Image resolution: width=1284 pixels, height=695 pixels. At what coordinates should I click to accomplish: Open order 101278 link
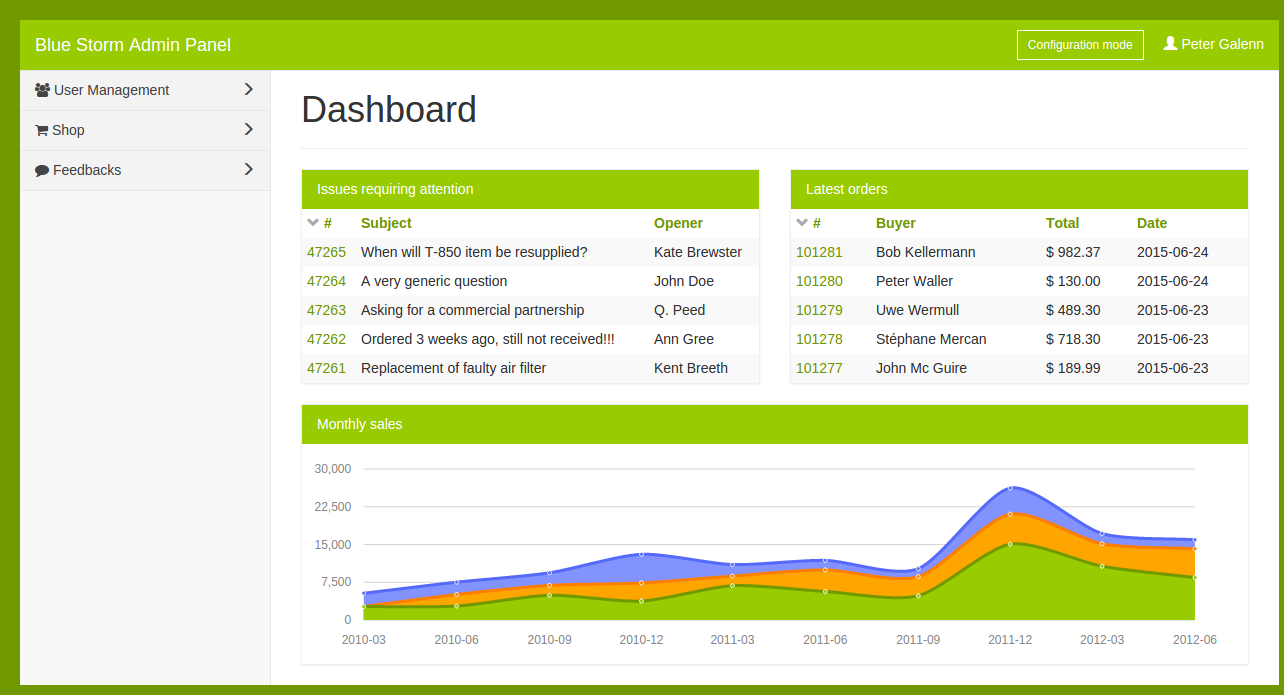(819, 339)
